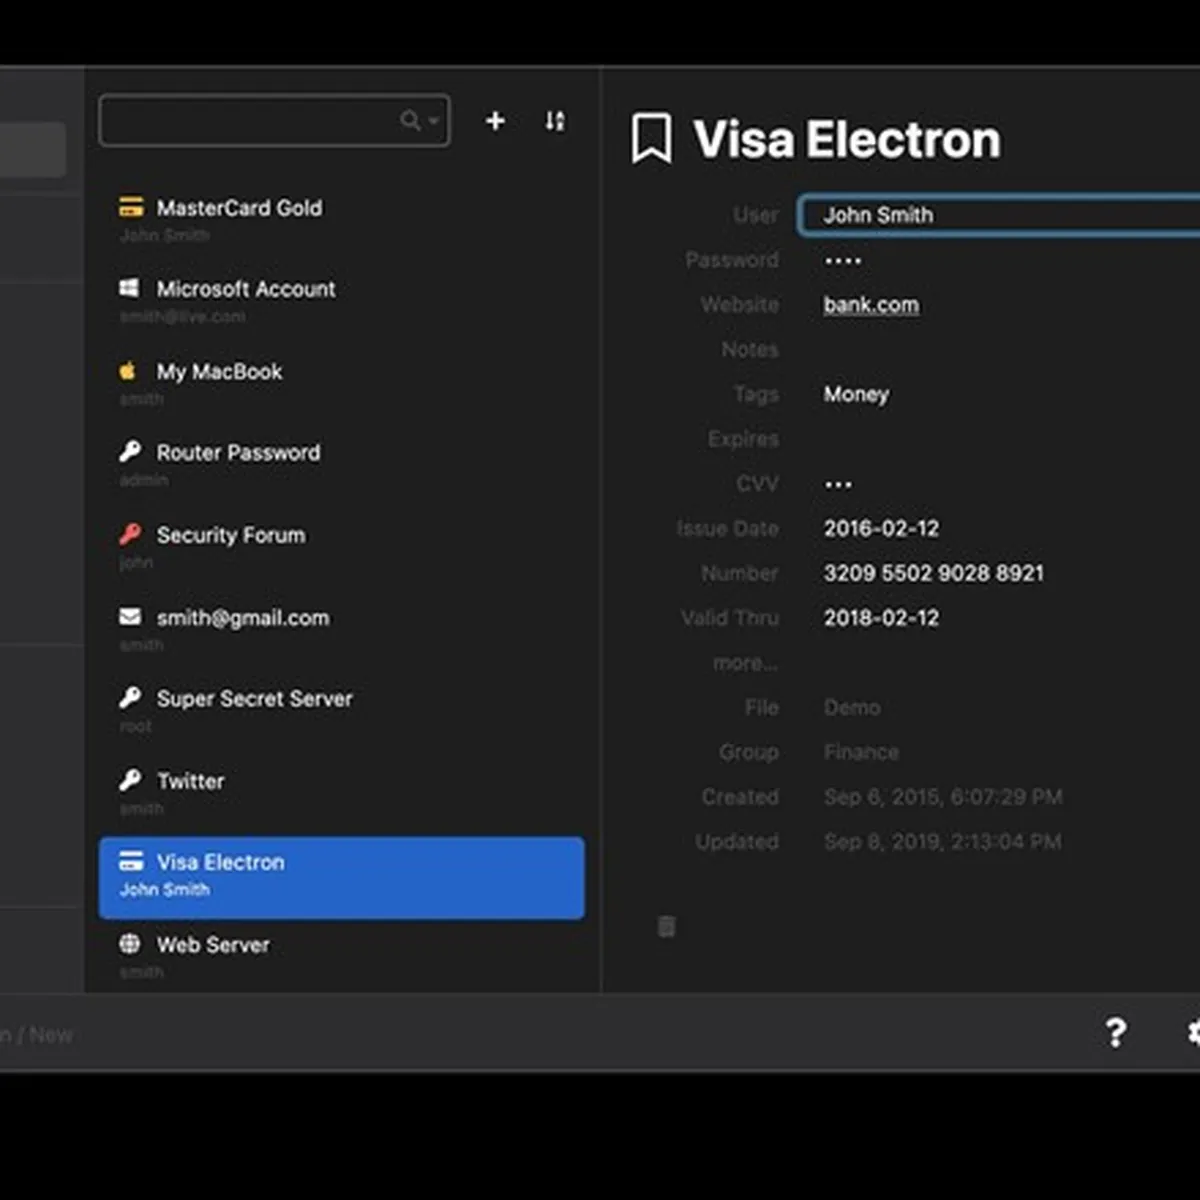Select the Microsoft Account entry title
Screen dimensions: 1200x1200
pos(246,289)
